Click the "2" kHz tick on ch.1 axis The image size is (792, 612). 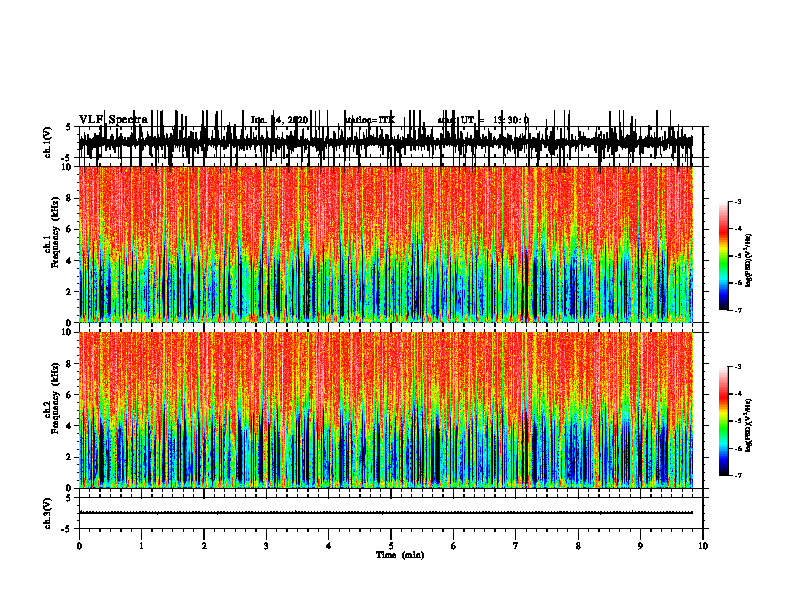[70, 291]
